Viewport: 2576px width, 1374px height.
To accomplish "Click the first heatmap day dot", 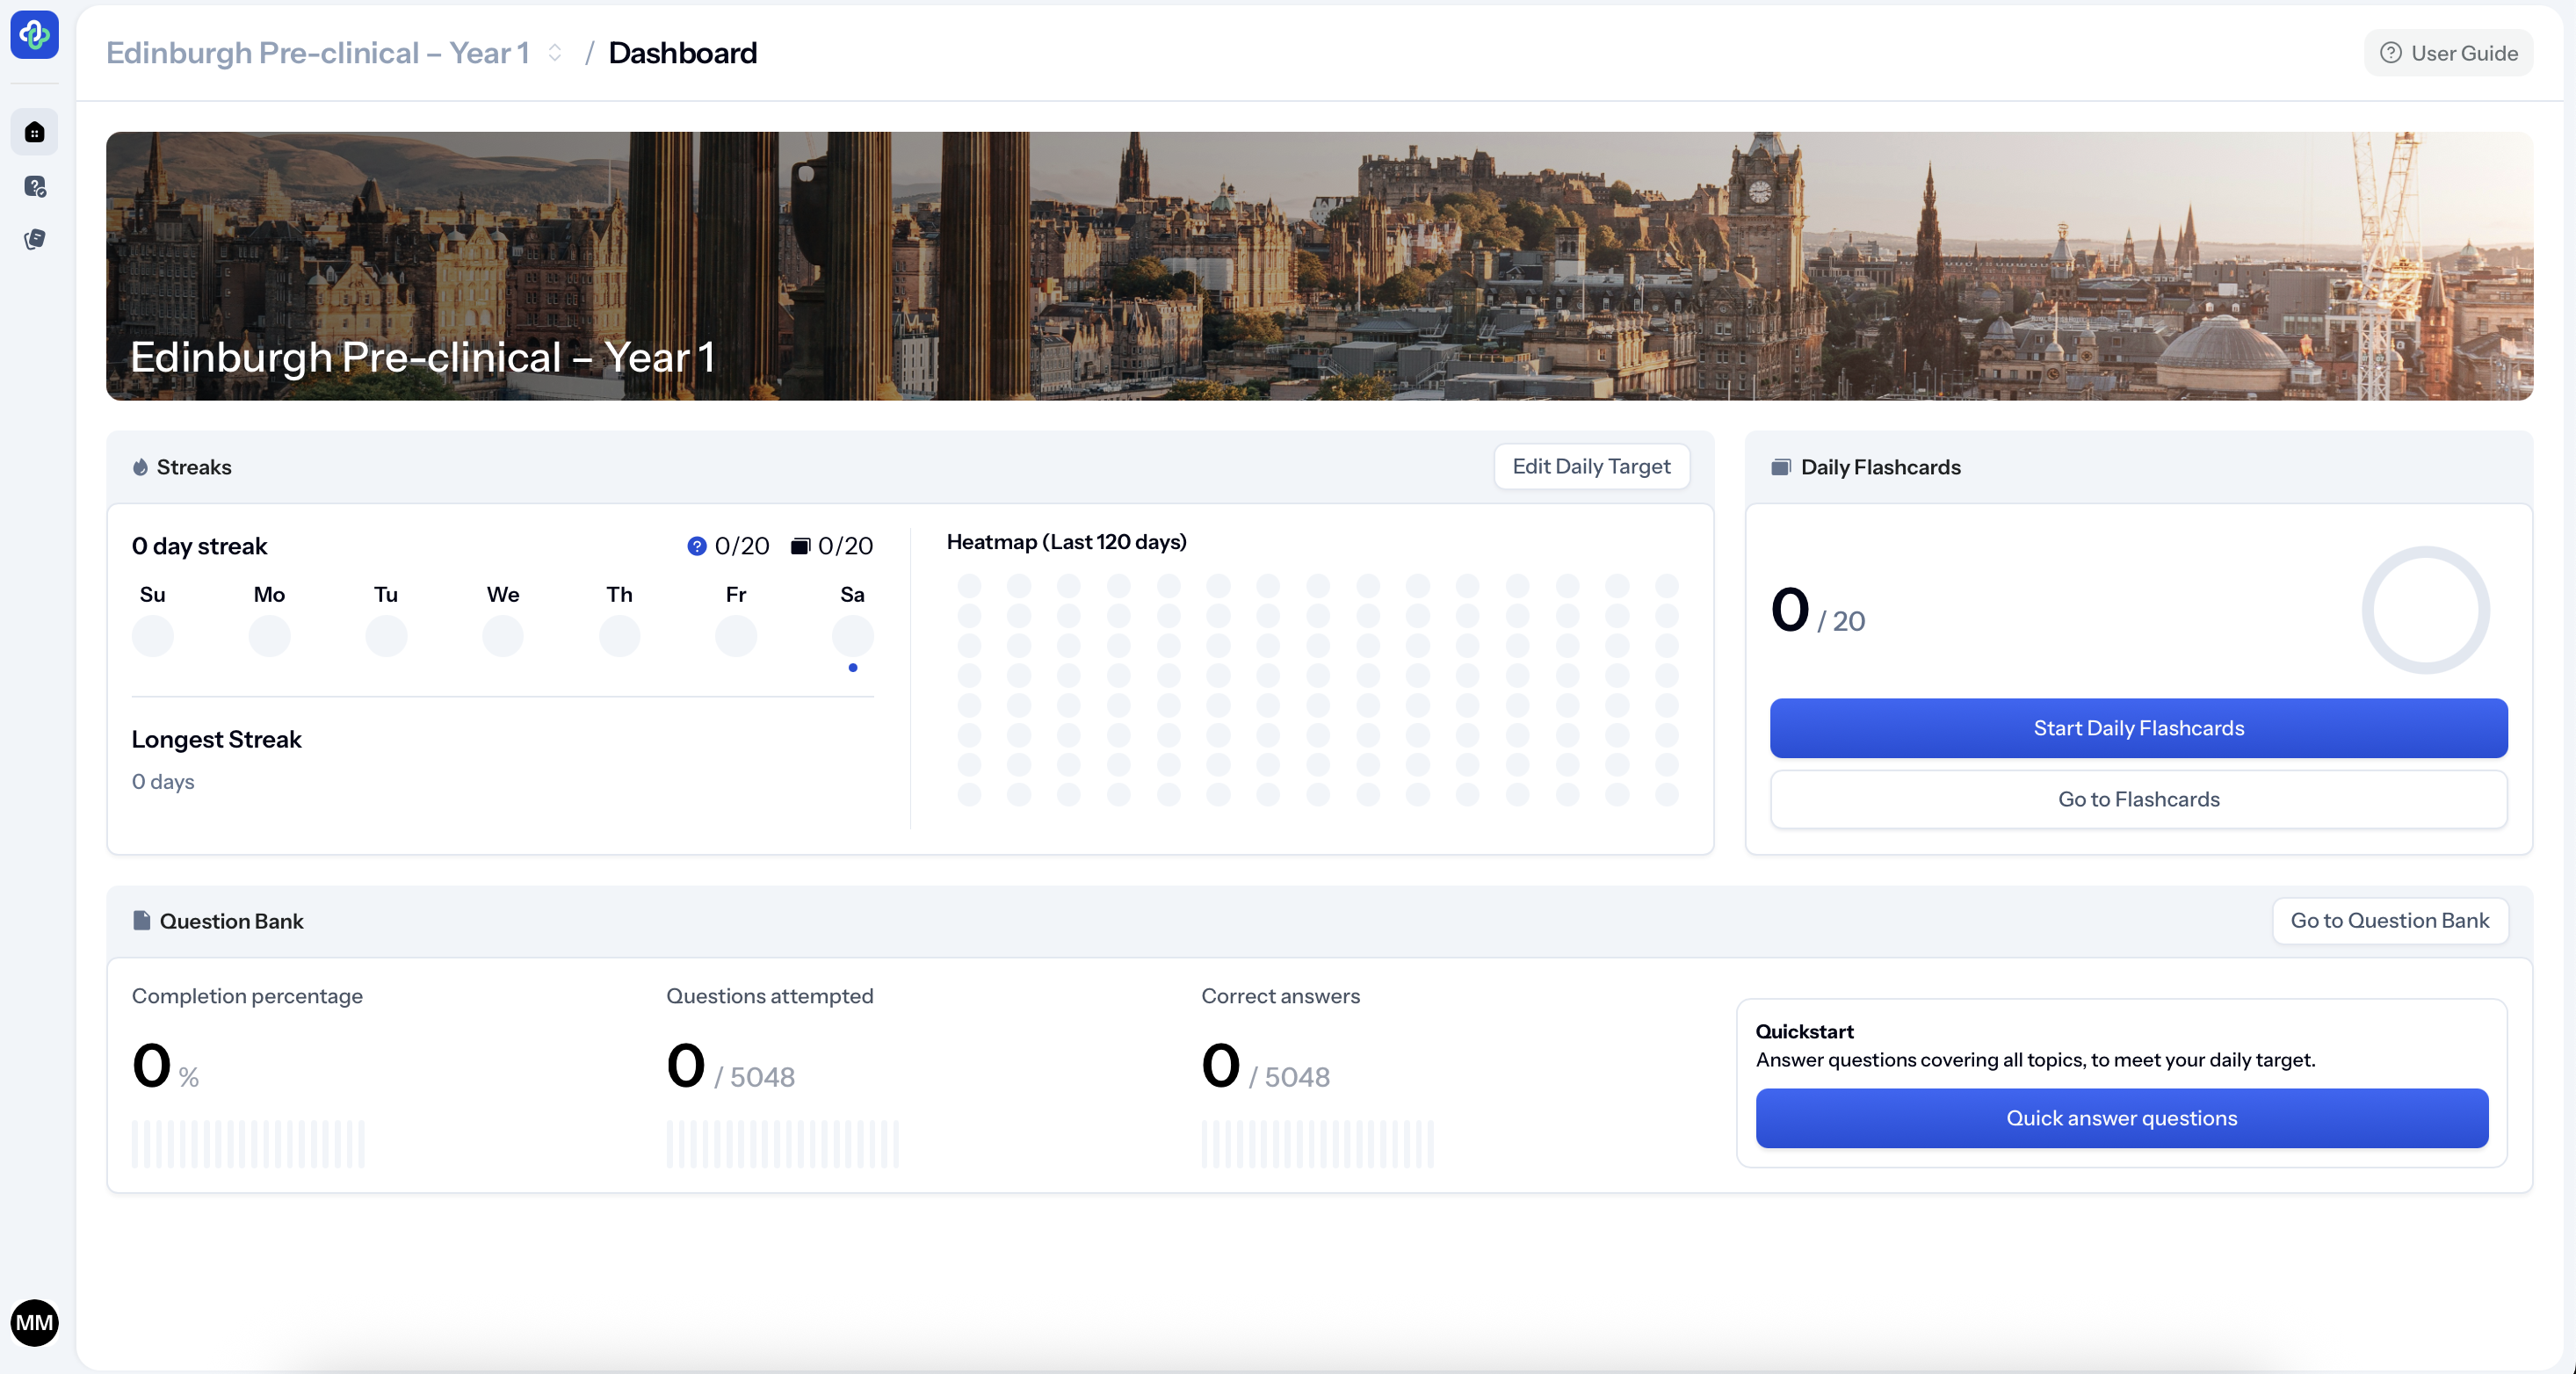I will pyautogui.click(x=968, y=585).
